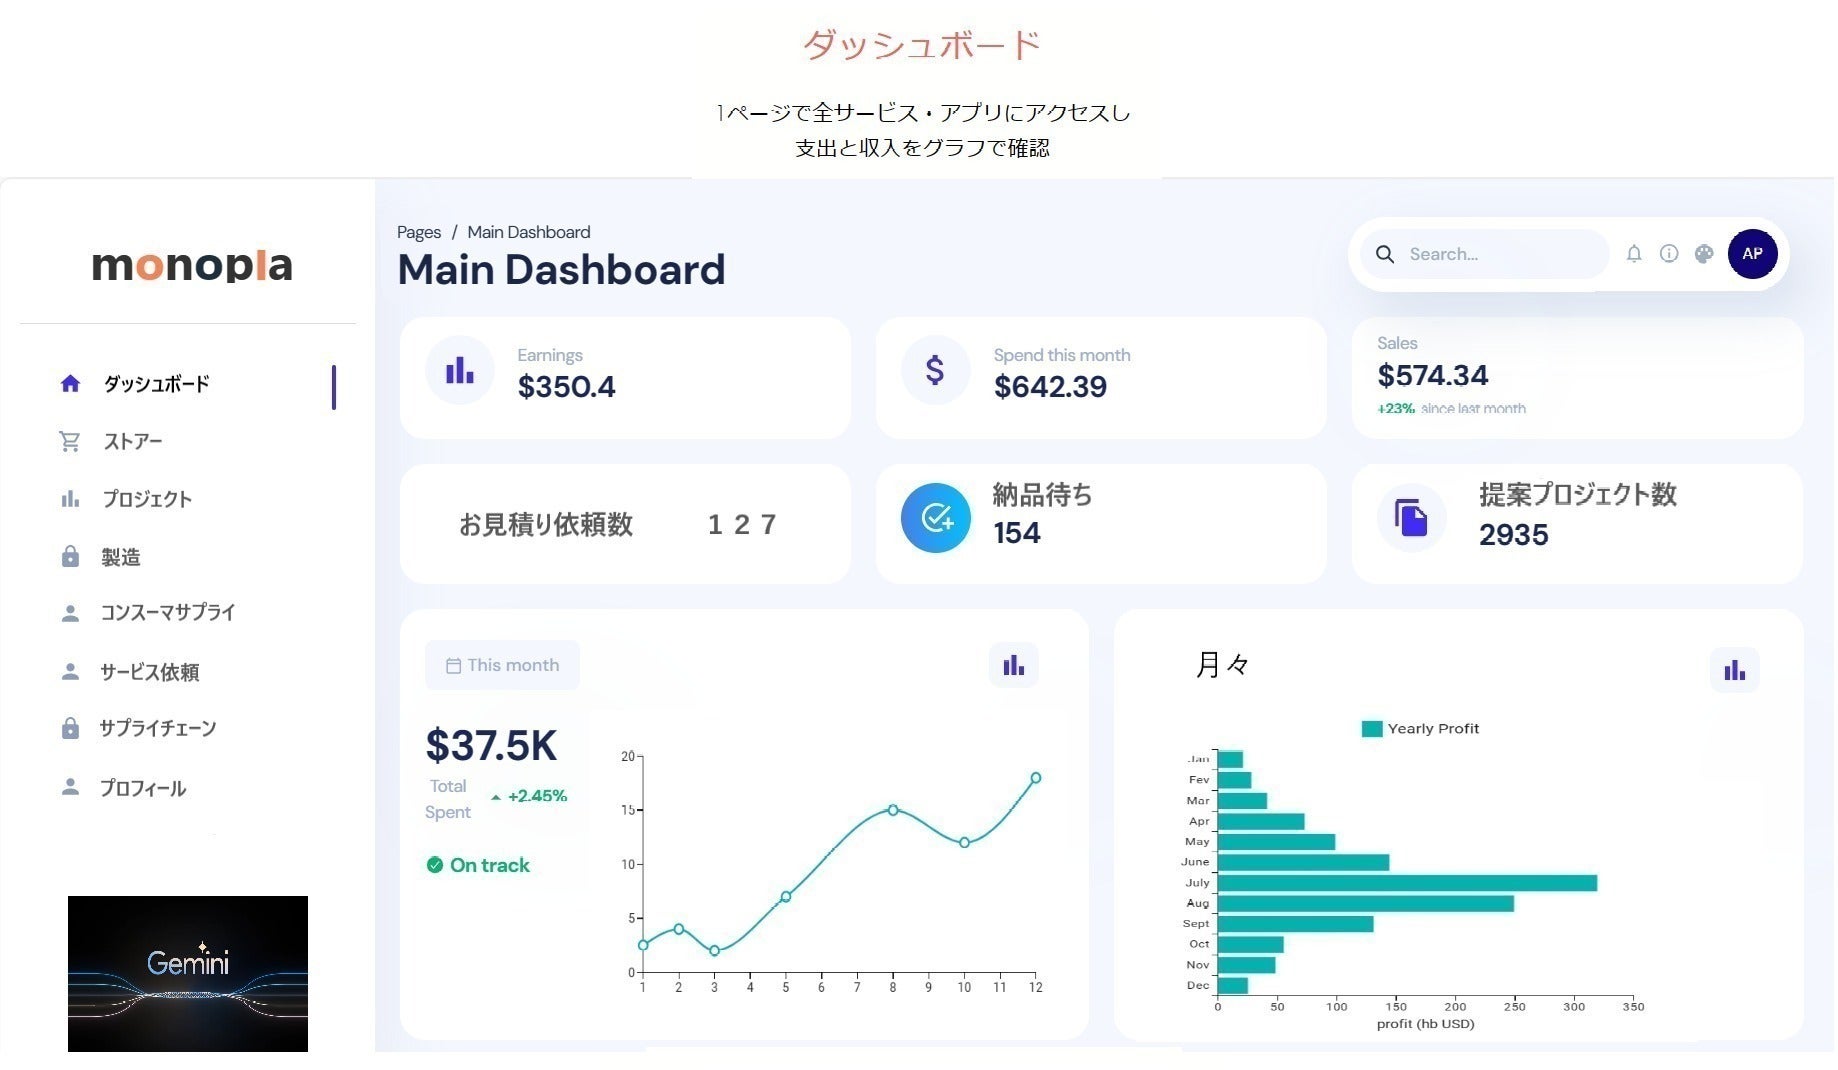
Task: Open ストアー in the sidebar
Action: tap(132, 442)
